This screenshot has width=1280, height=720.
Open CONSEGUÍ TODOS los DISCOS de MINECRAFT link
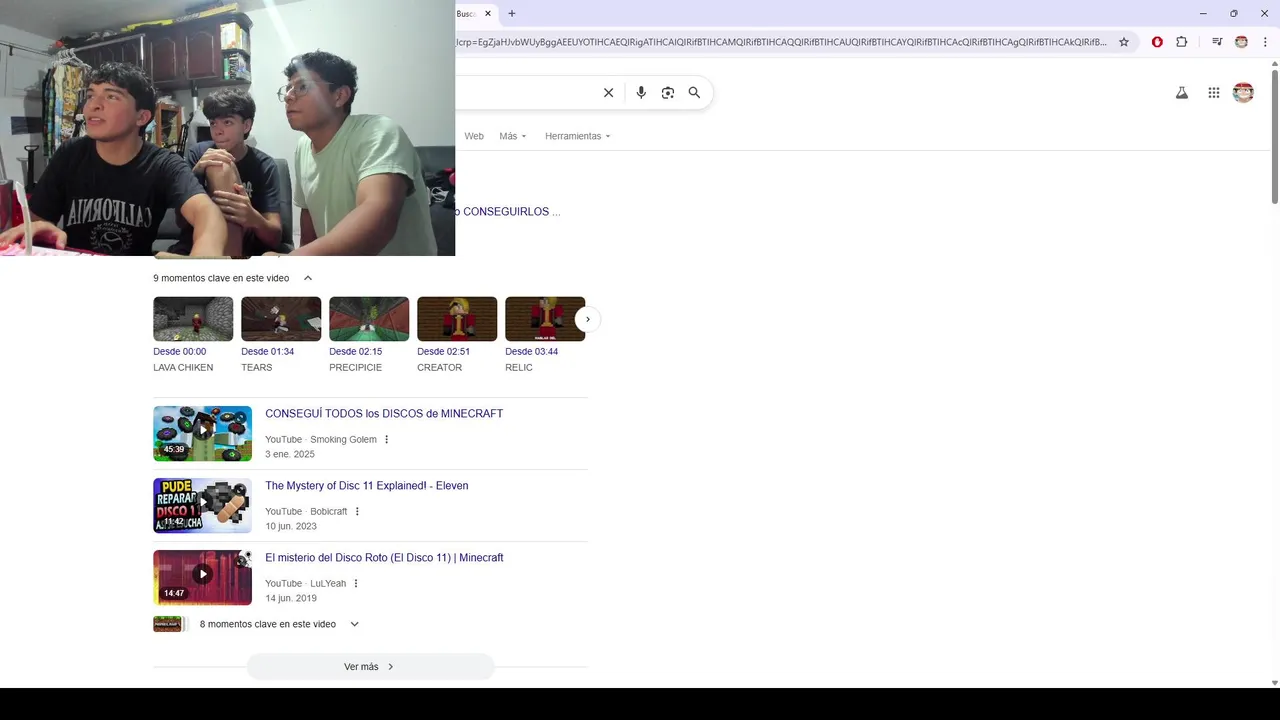coord(384,414)
